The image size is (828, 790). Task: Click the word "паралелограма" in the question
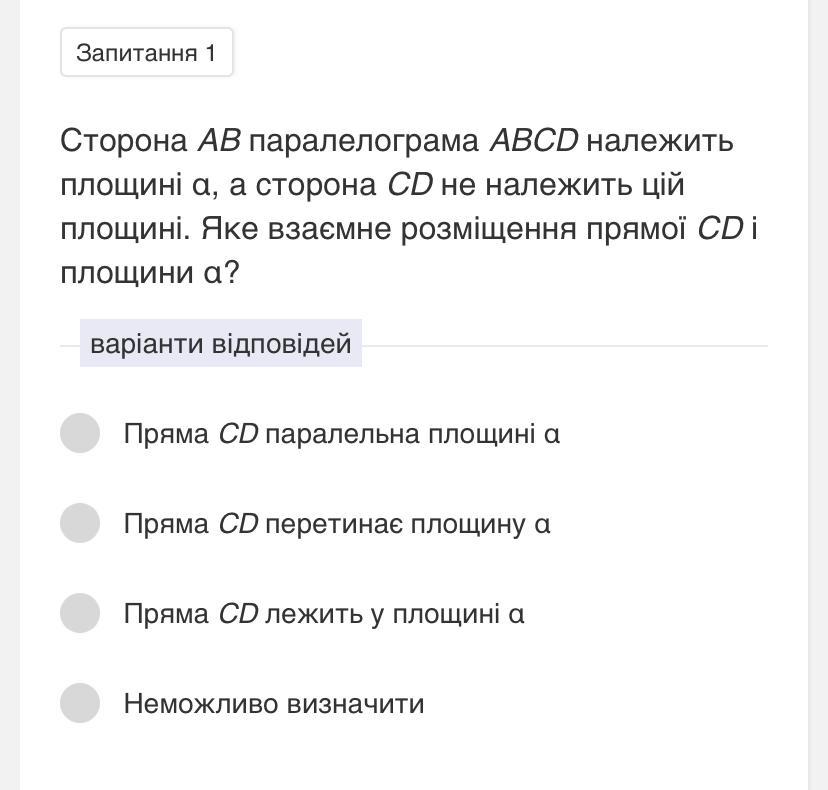pos(364,141)
